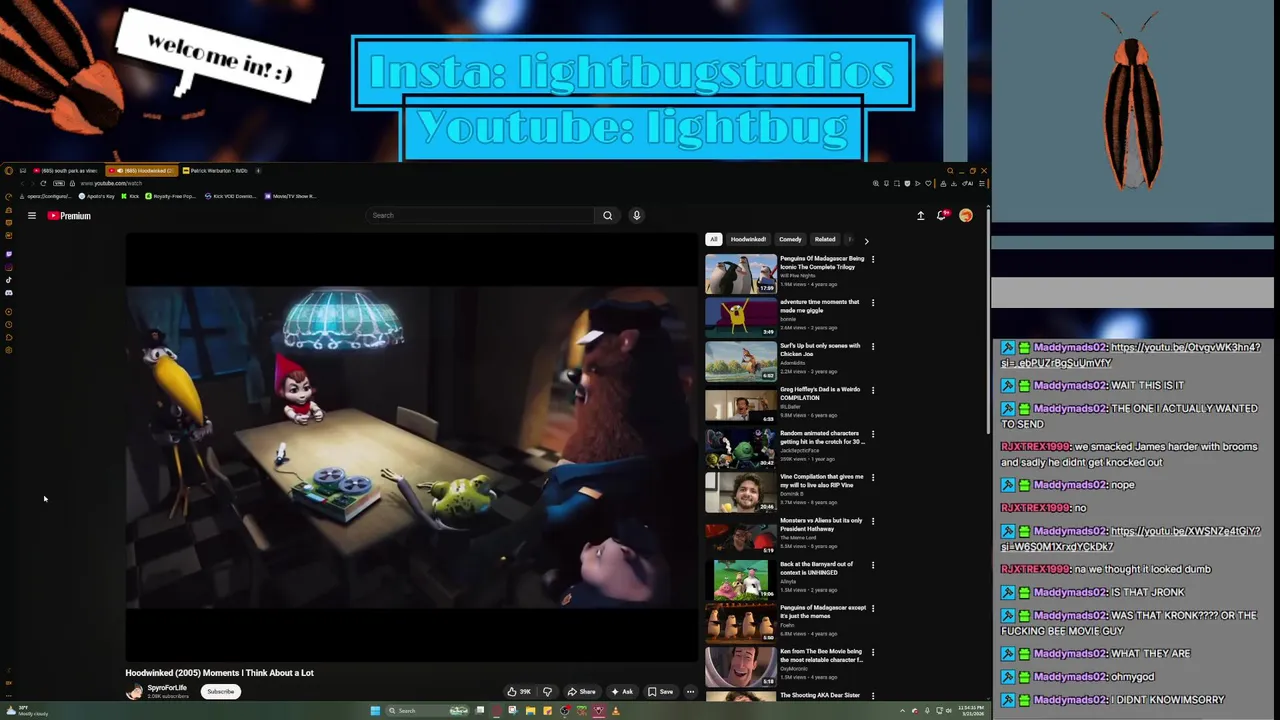Show hidden system tray icons chevron

click(902, 711)
